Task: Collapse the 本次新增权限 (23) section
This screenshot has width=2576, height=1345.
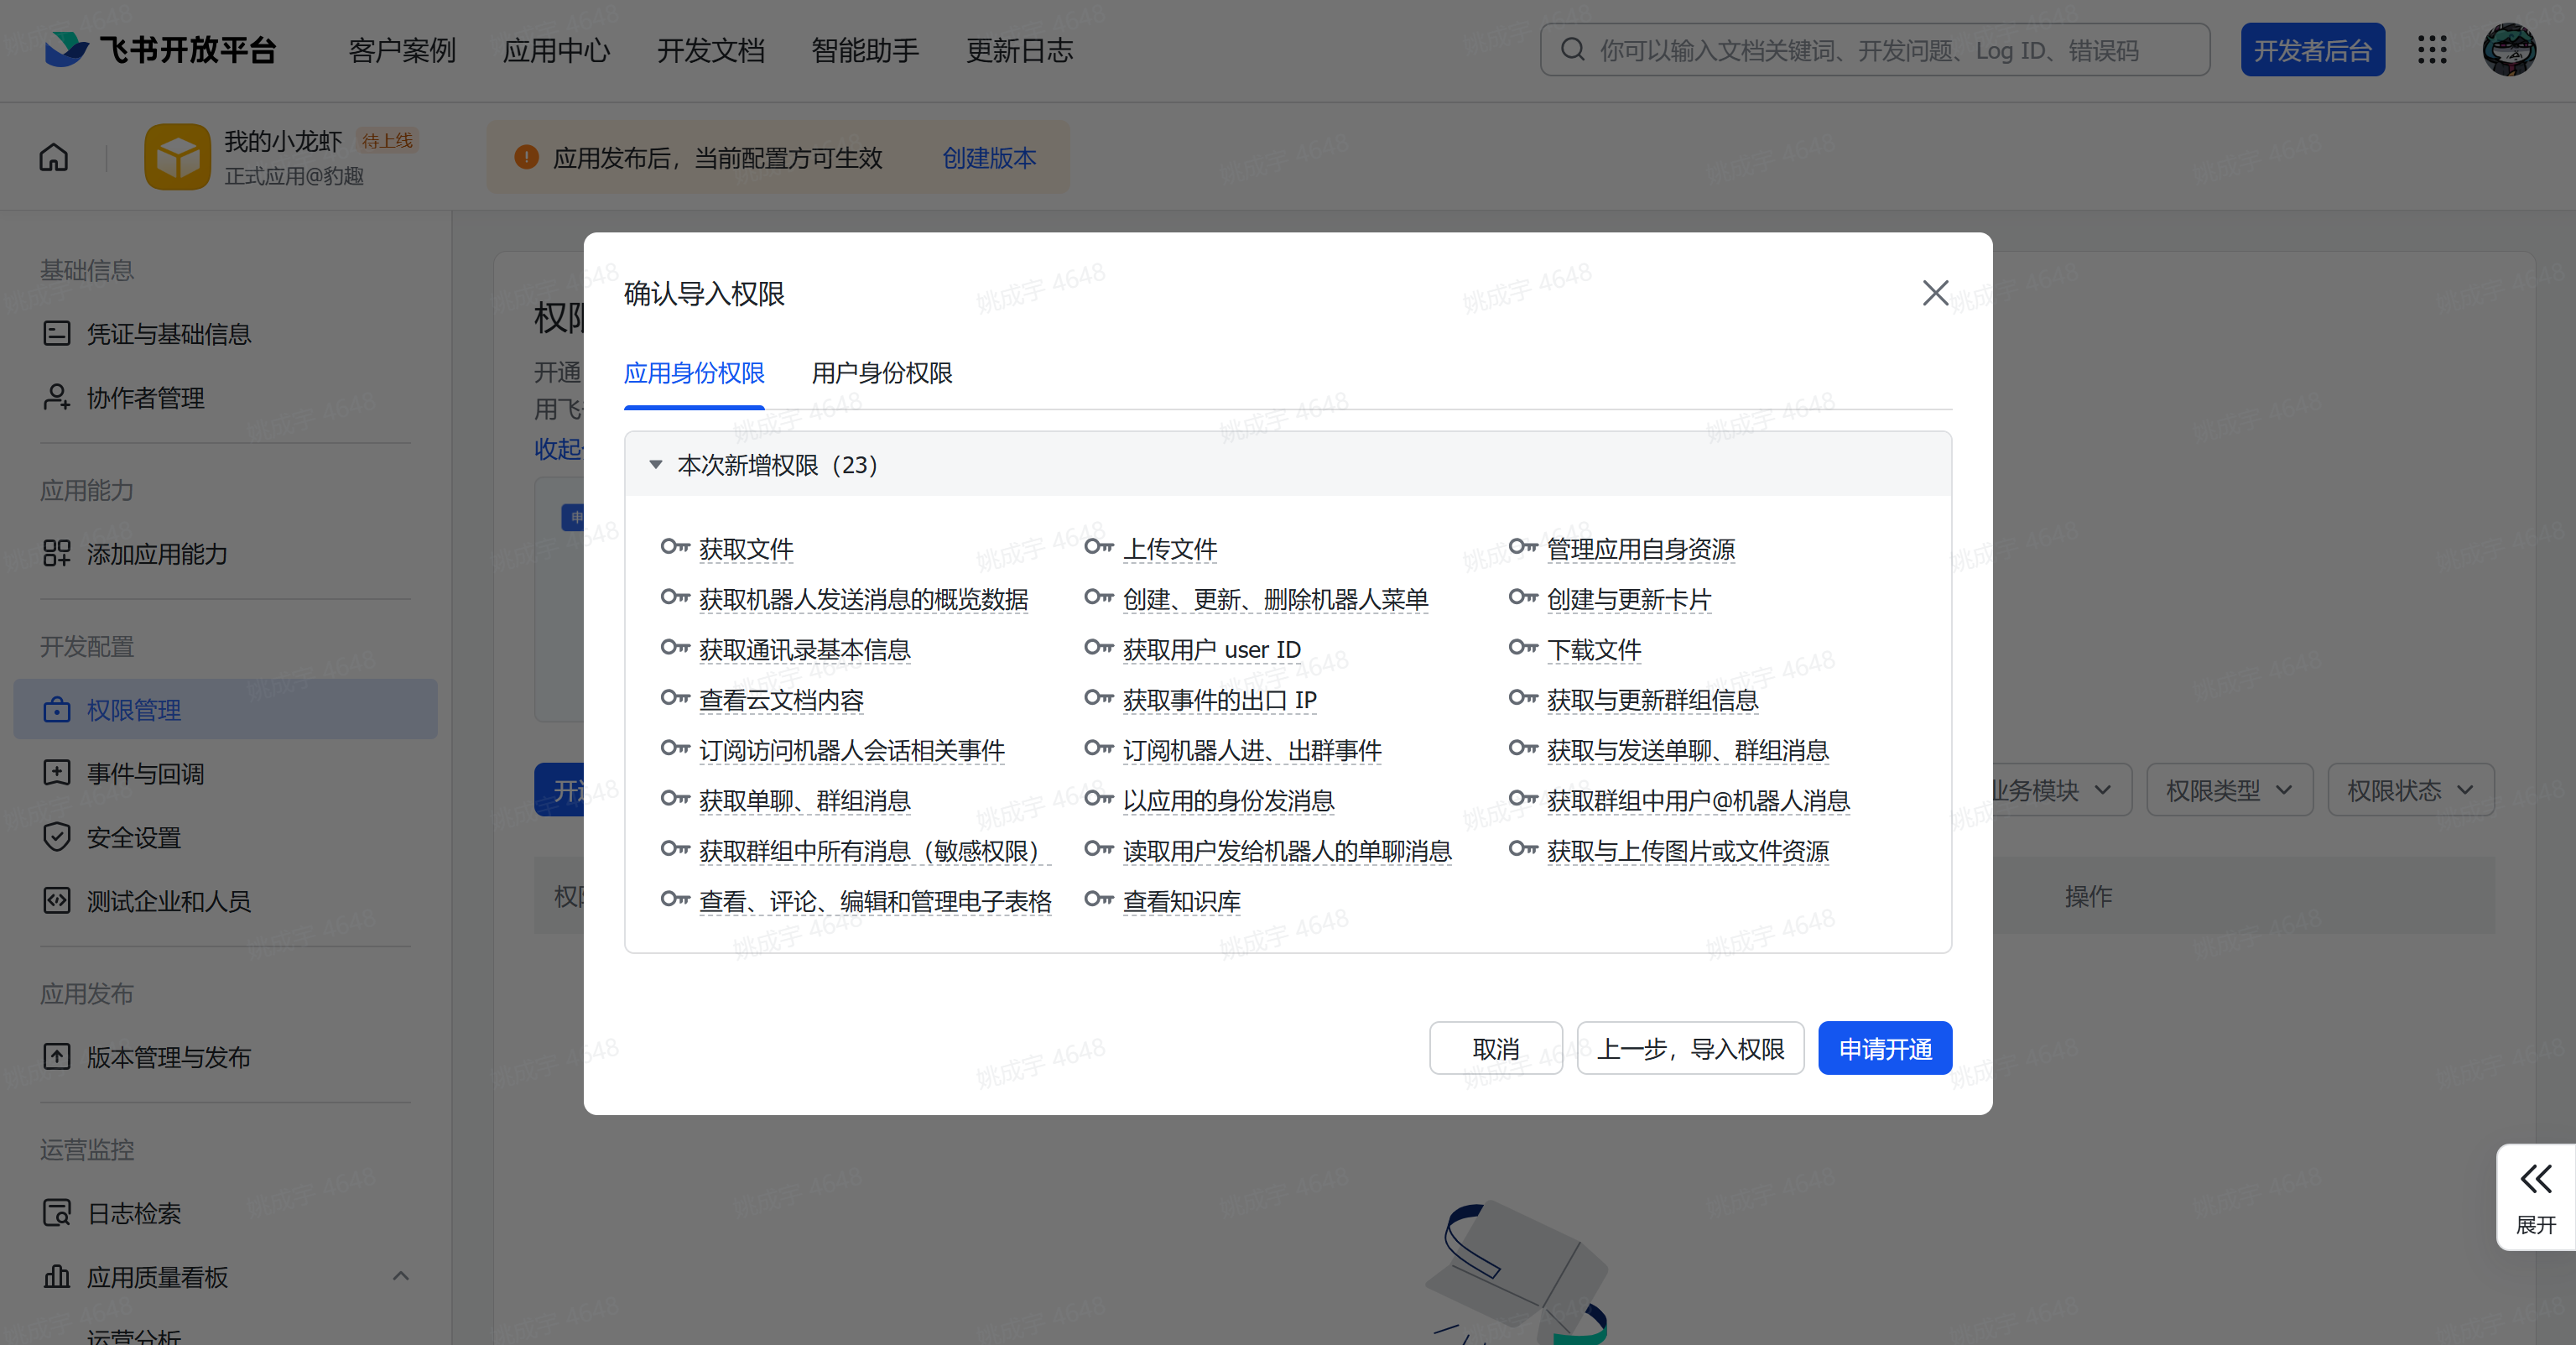Action: tap(656, 464)
